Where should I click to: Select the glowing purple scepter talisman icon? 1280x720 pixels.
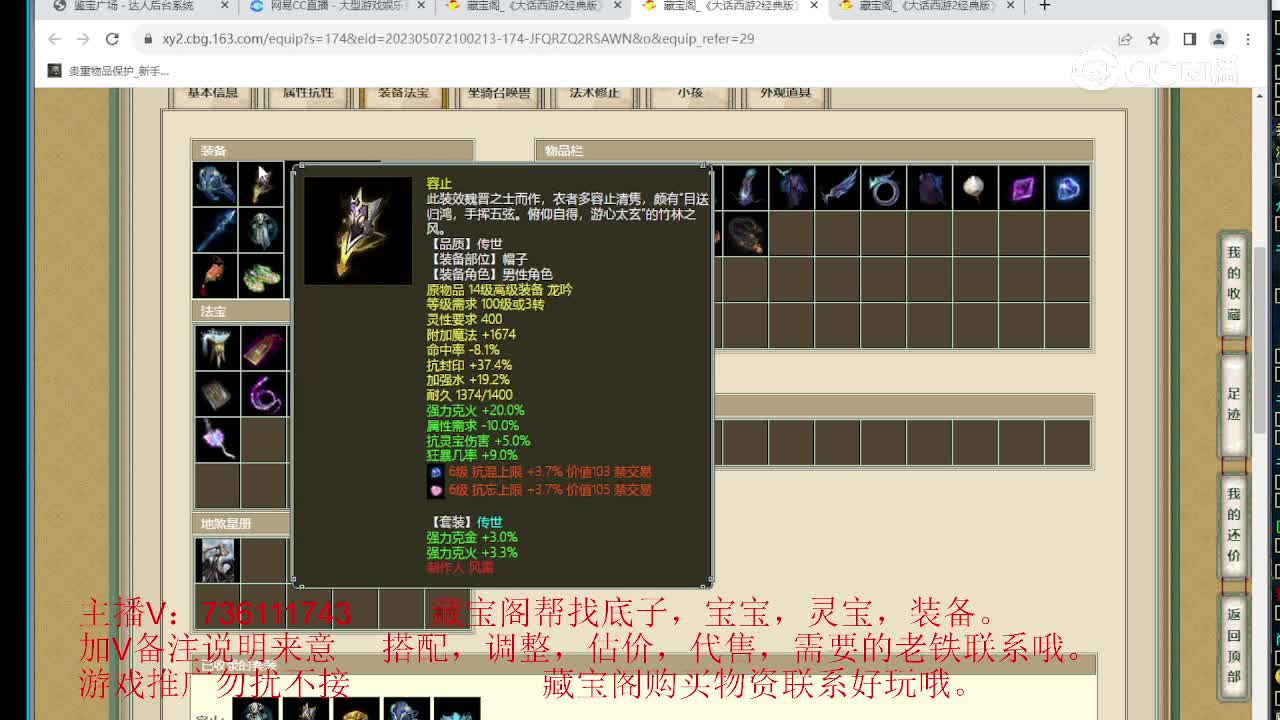216,440
